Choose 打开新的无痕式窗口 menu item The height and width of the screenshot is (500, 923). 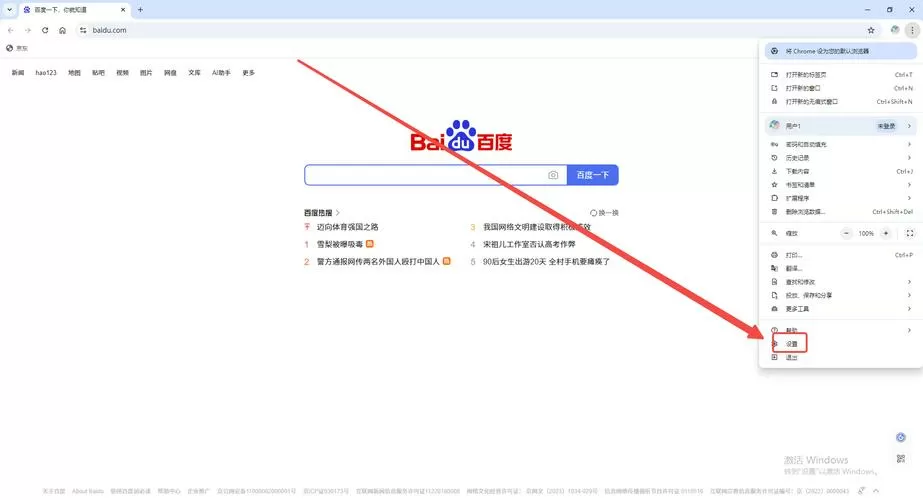tap(841, 102)
